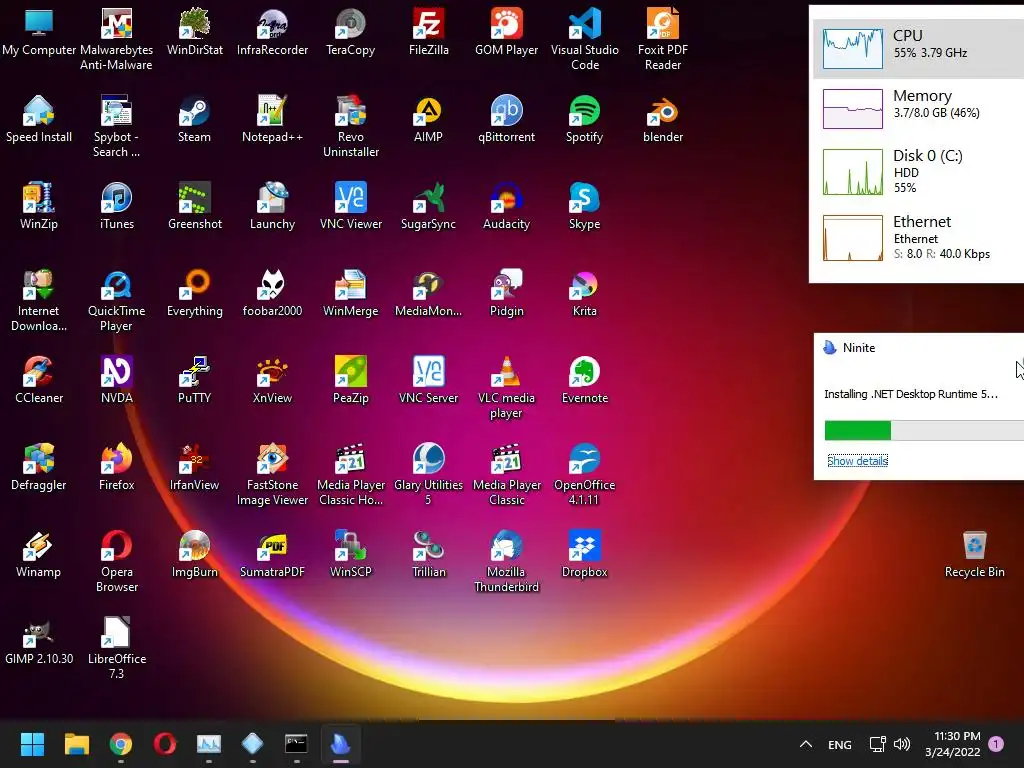Screen dimensions: 1024x768
Task: Open the InfraRecorder shortcut
Action: 272,31
